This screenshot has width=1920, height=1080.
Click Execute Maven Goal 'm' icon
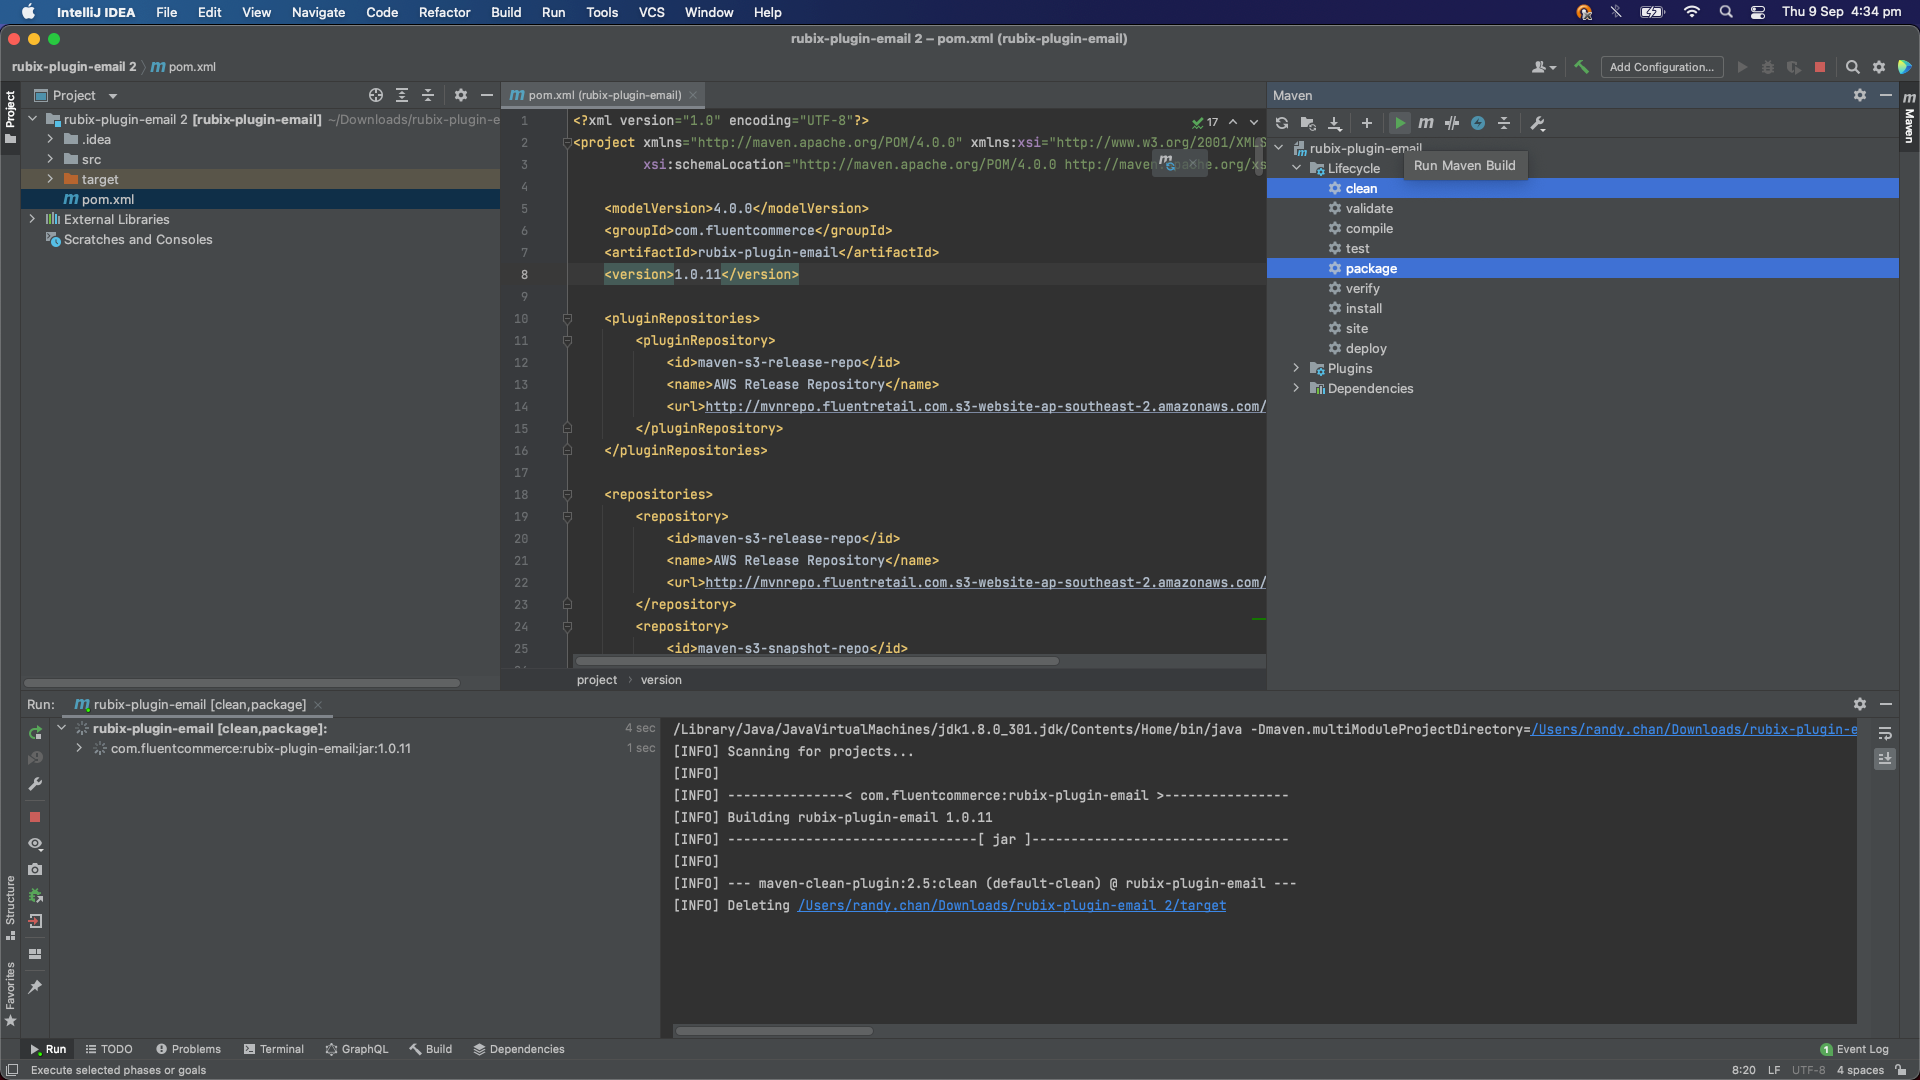(x=1425, y=123)
